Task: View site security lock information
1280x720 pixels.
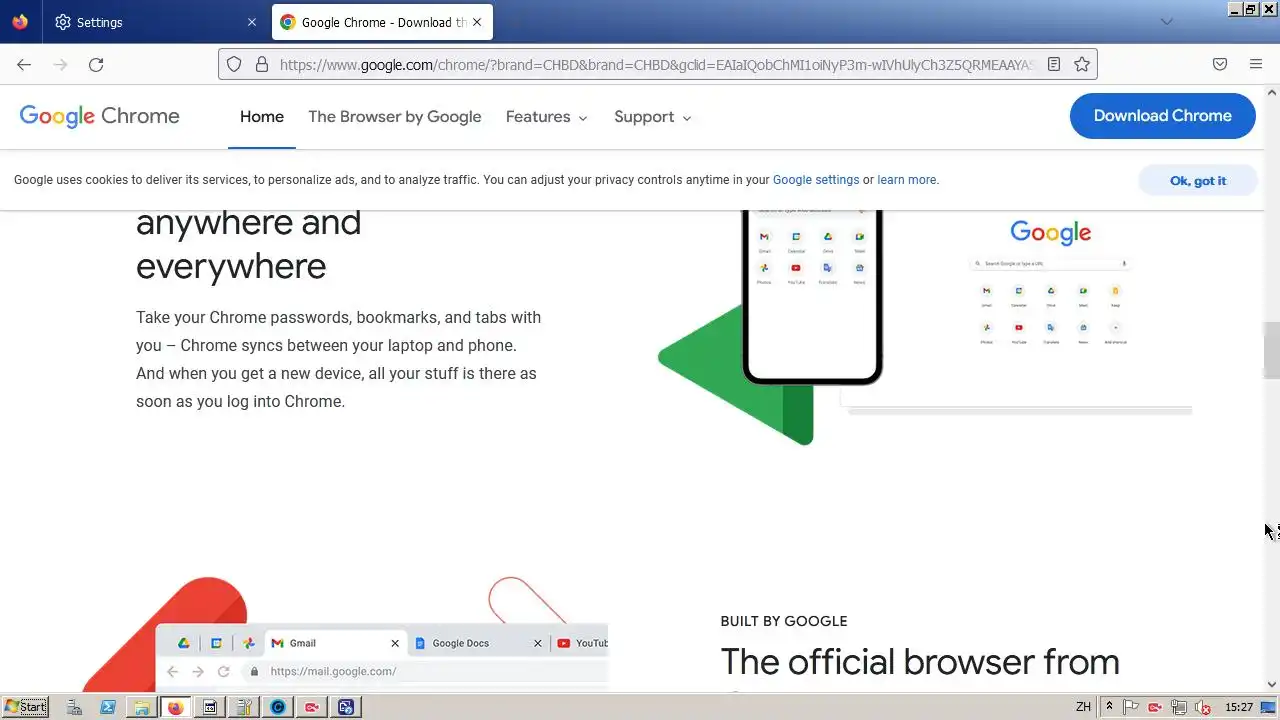Action: (262, 64)
